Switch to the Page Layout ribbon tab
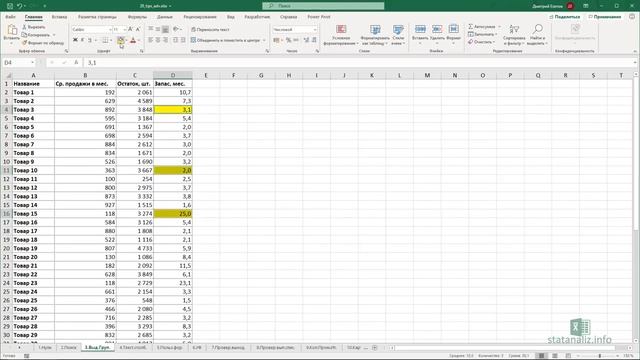 97,17
